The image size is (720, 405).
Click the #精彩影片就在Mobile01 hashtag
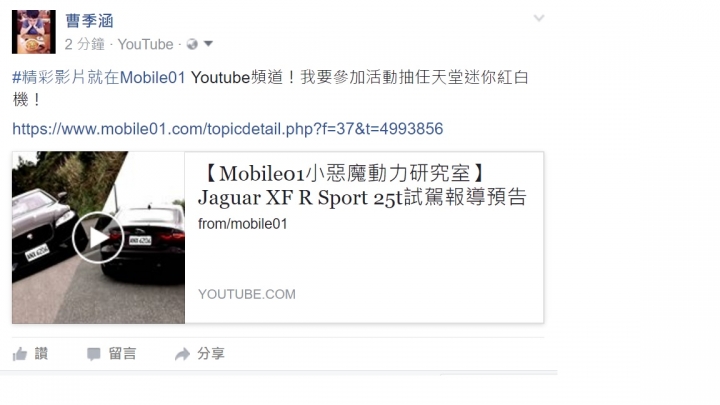pyautogui.click(x=99, y=77)
